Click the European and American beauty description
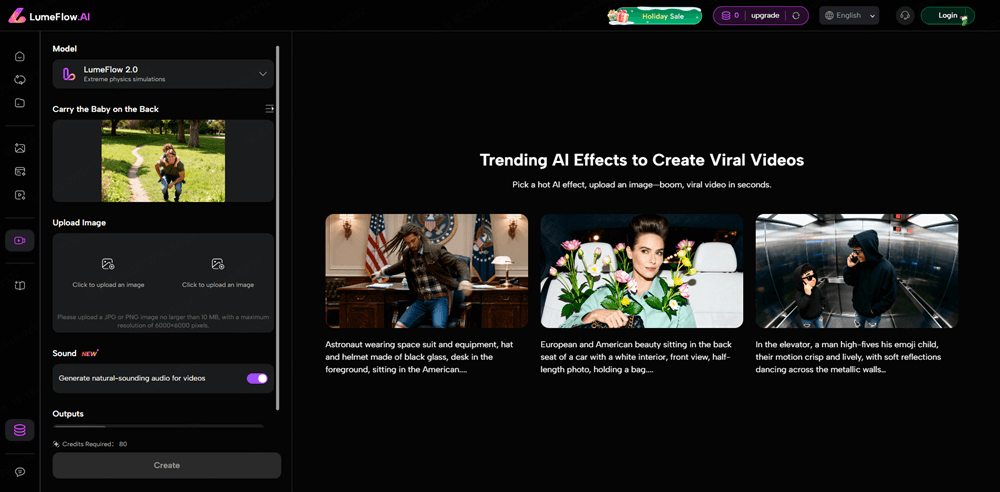 pos(635,356)
